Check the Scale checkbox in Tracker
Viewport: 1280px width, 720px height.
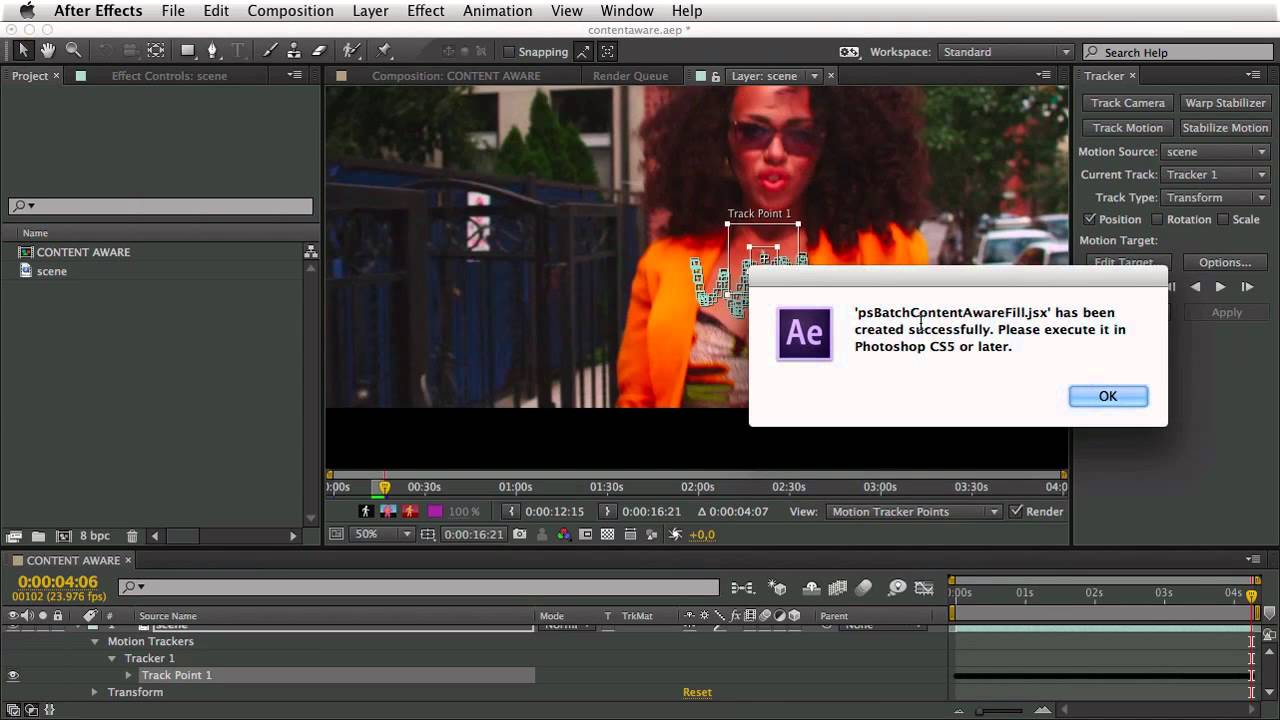pyautogui.click(x=1223, y=219)
